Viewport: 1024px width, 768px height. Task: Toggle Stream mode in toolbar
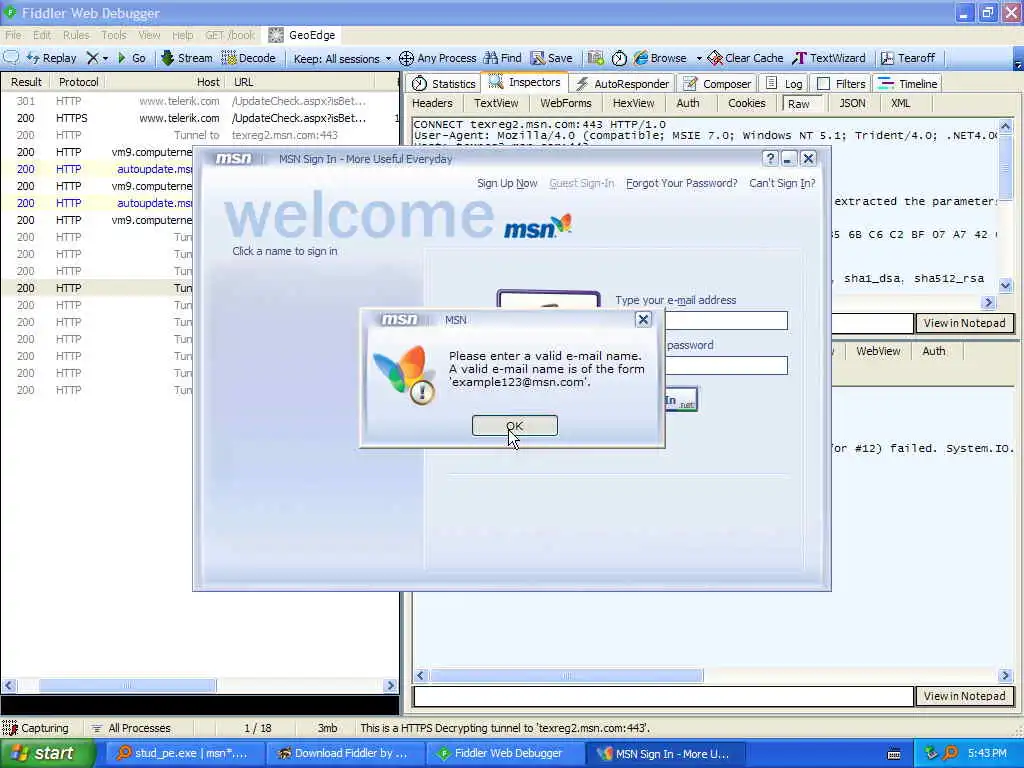click(x=187, y=58)
